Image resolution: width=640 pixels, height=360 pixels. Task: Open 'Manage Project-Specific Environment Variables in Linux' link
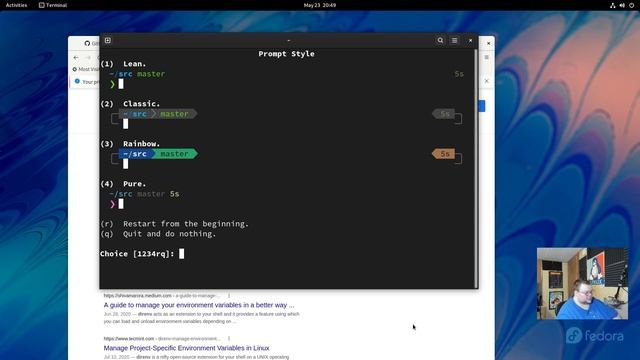pyautogui.click(x=186, y=348)
